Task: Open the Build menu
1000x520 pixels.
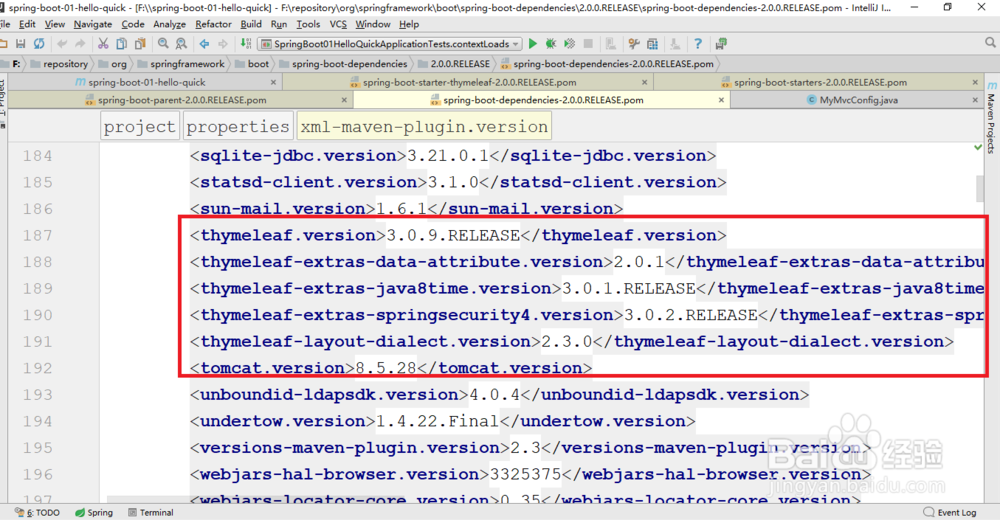Action: tap(251, 24)
